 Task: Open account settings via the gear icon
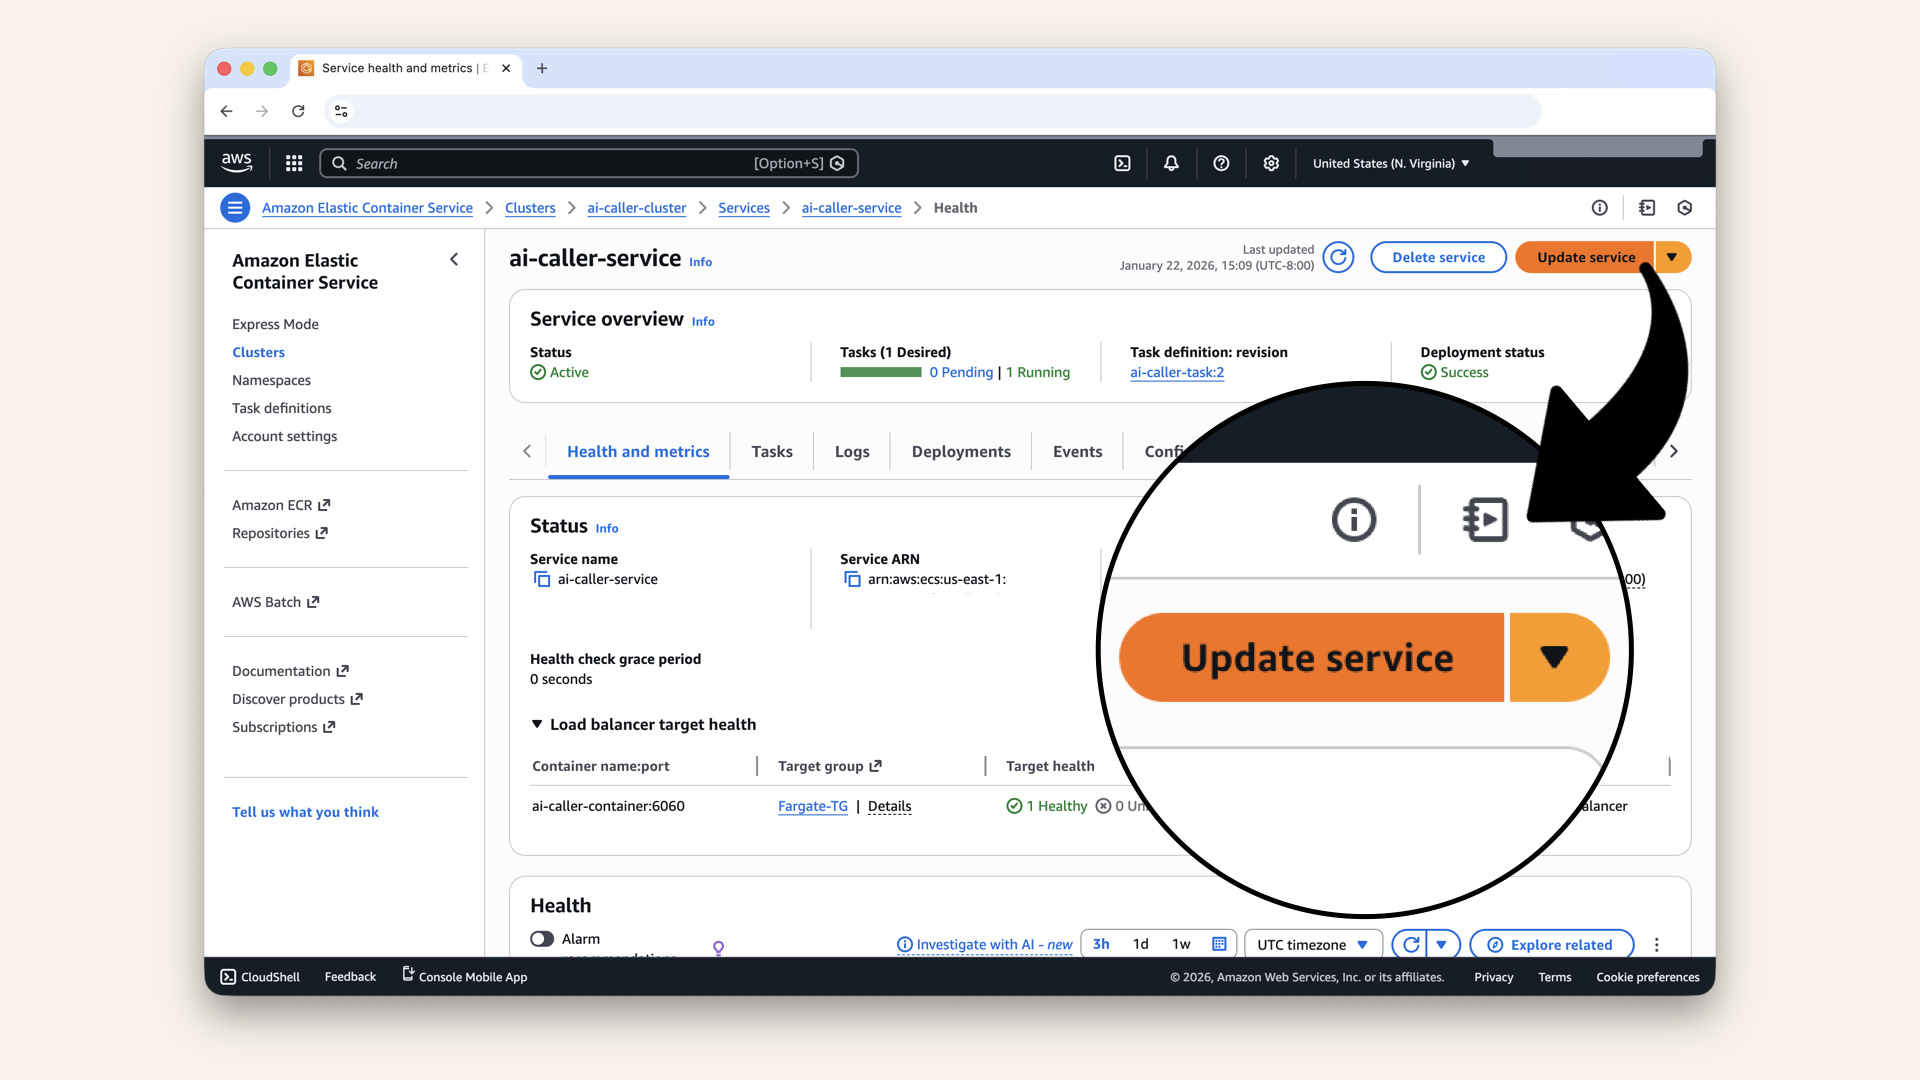[1271, 163]
